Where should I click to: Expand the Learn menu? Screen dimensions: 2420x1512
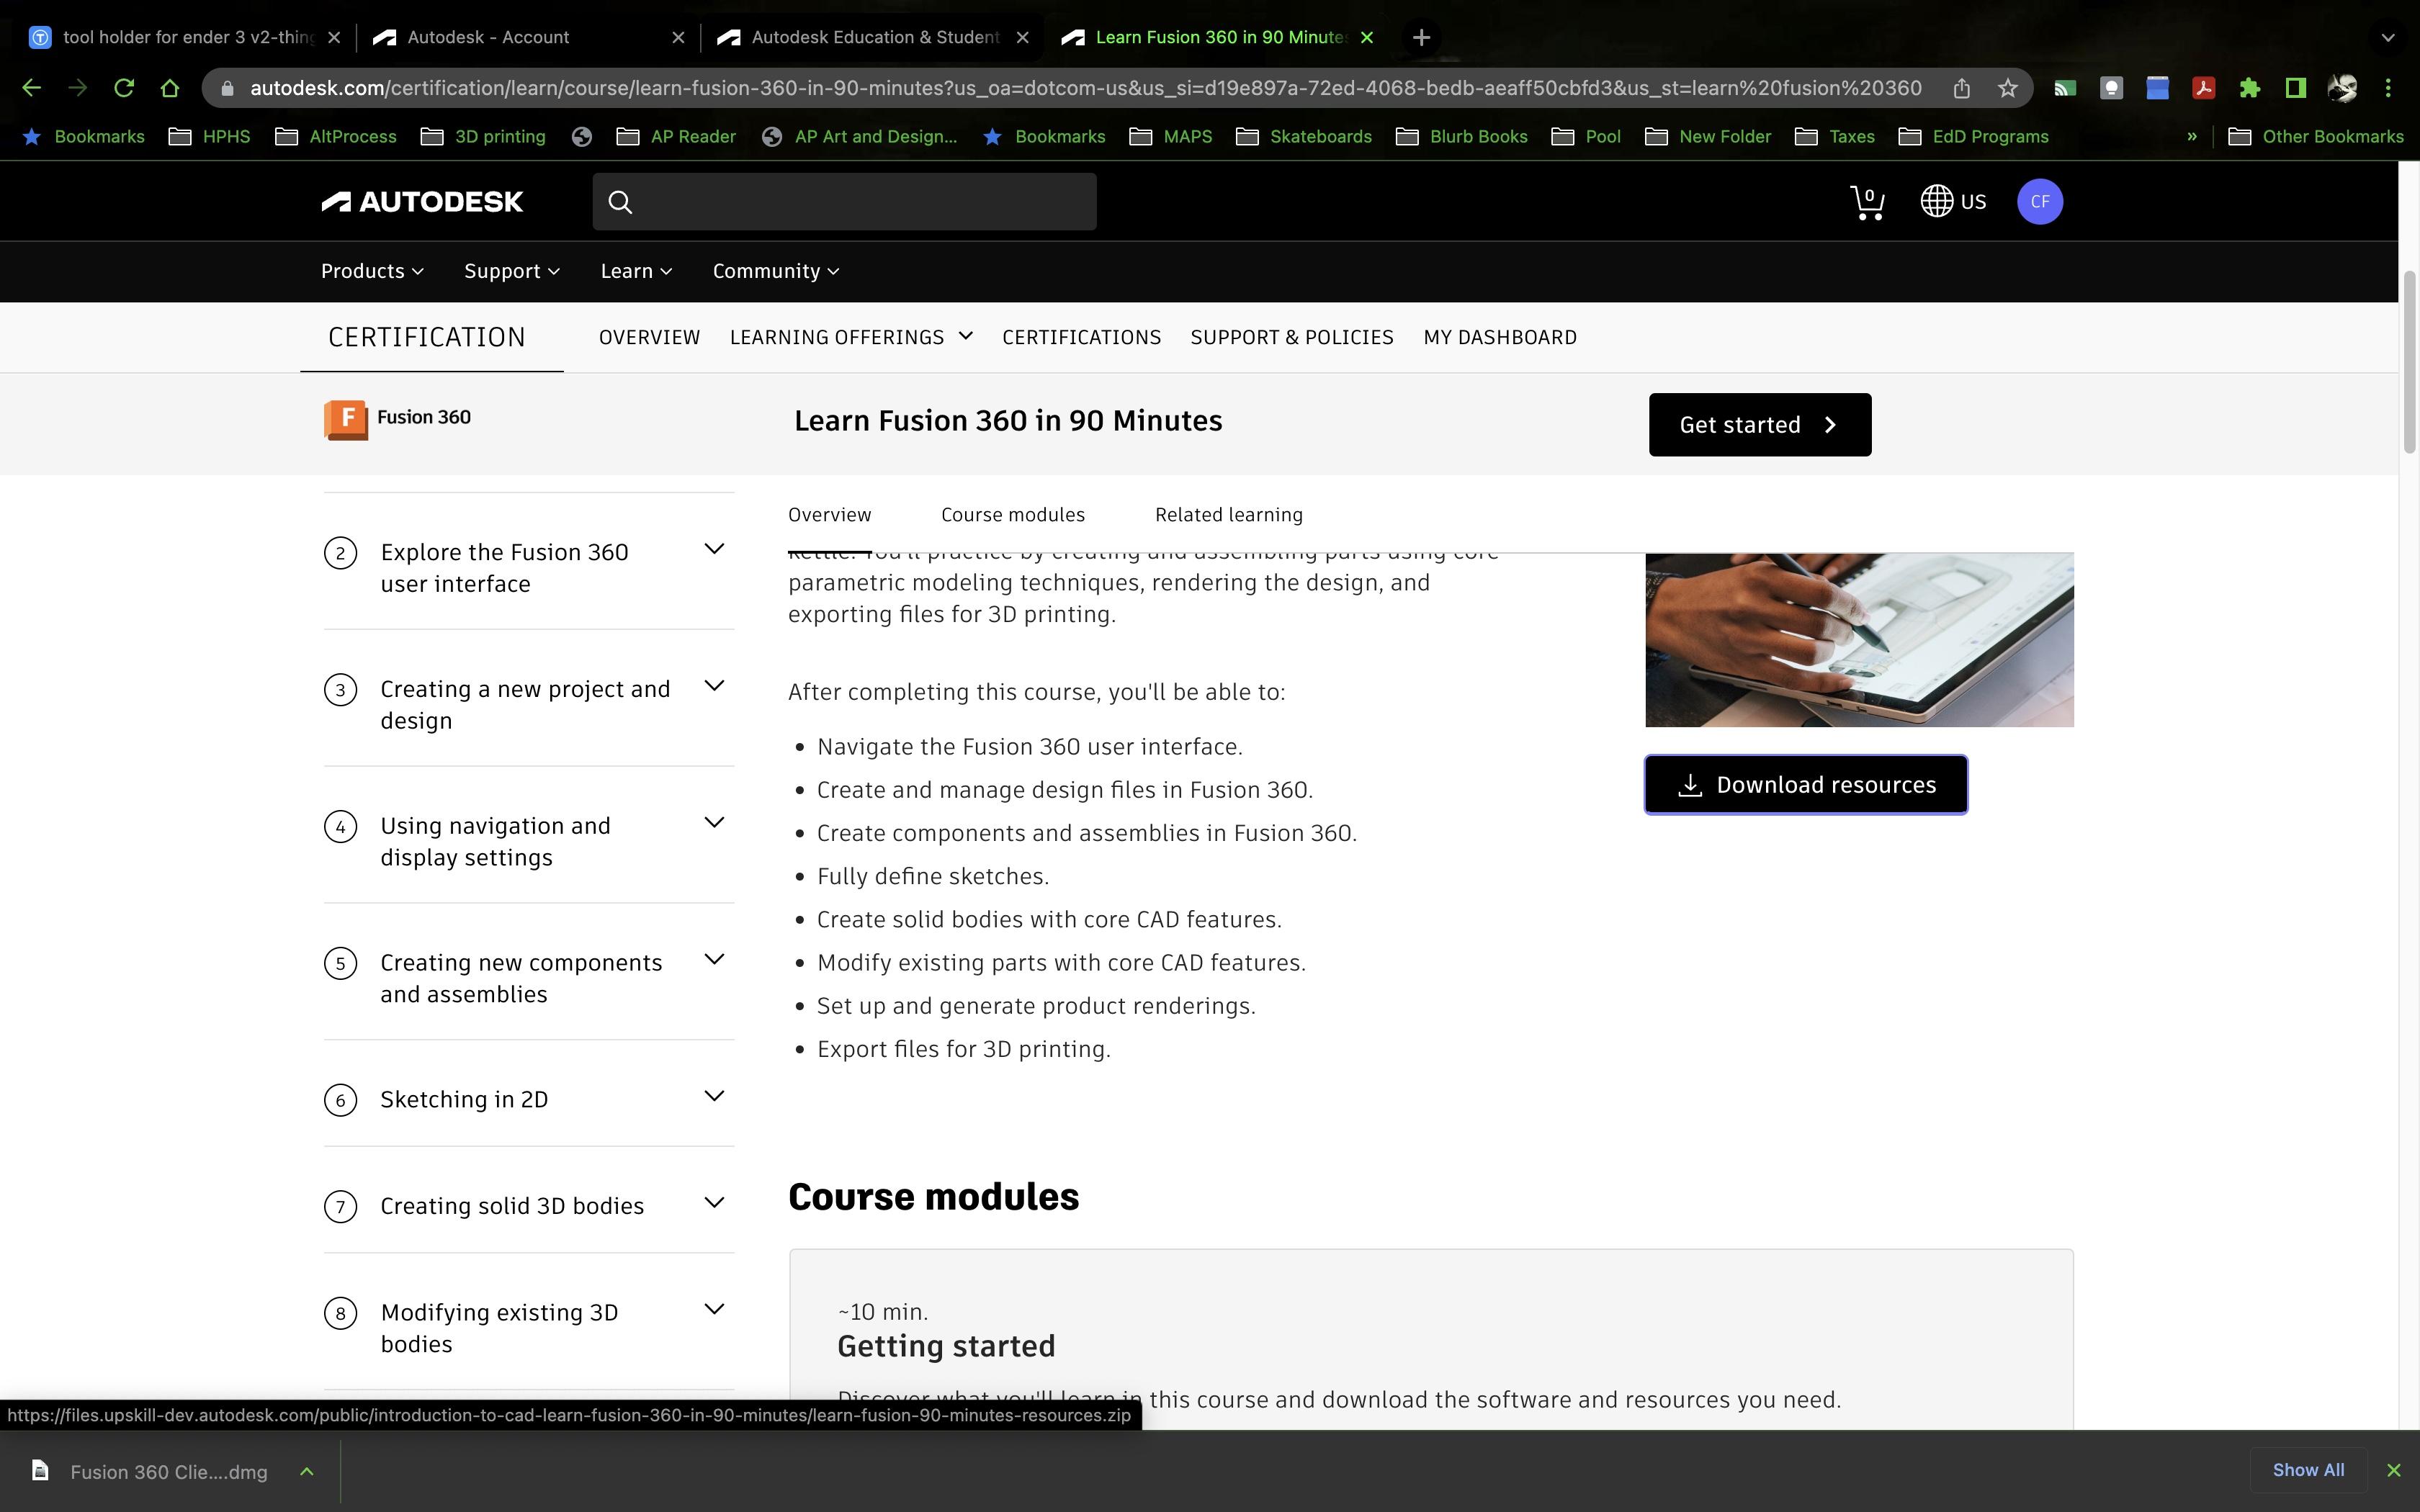click(636, 271)
